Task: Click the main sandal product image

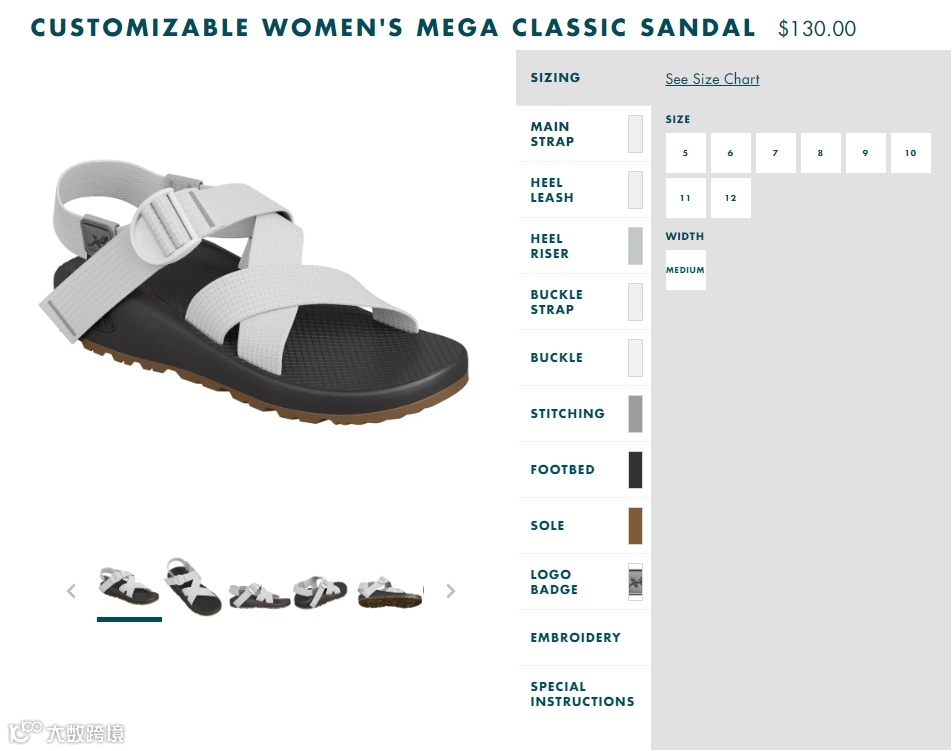Action: tap(254, 291)
